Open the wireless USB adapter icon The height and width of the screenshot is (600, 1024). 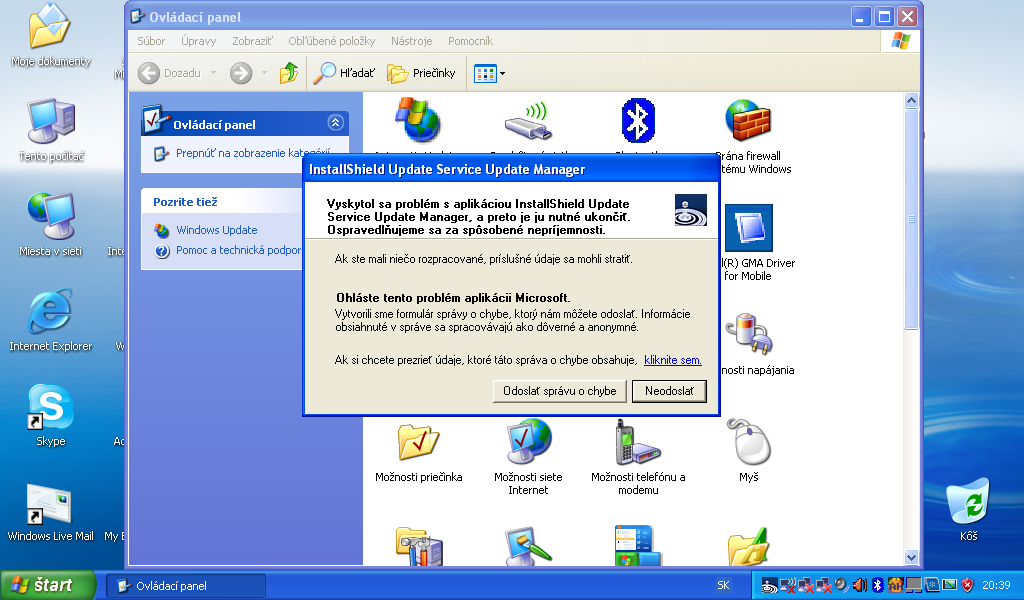[x=527, y=121]
